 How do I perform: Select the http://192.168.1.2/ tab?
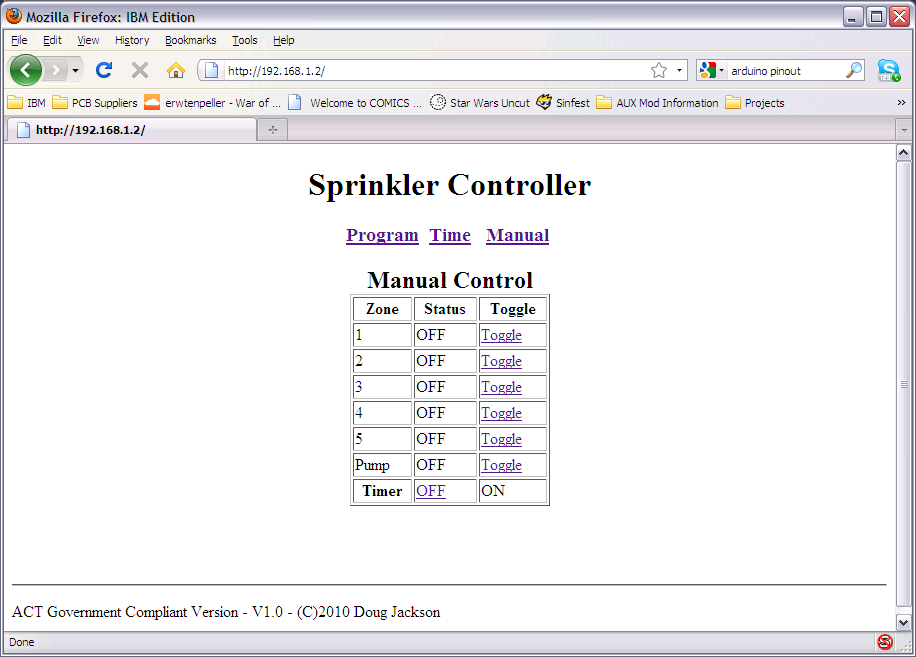(131, 130)
